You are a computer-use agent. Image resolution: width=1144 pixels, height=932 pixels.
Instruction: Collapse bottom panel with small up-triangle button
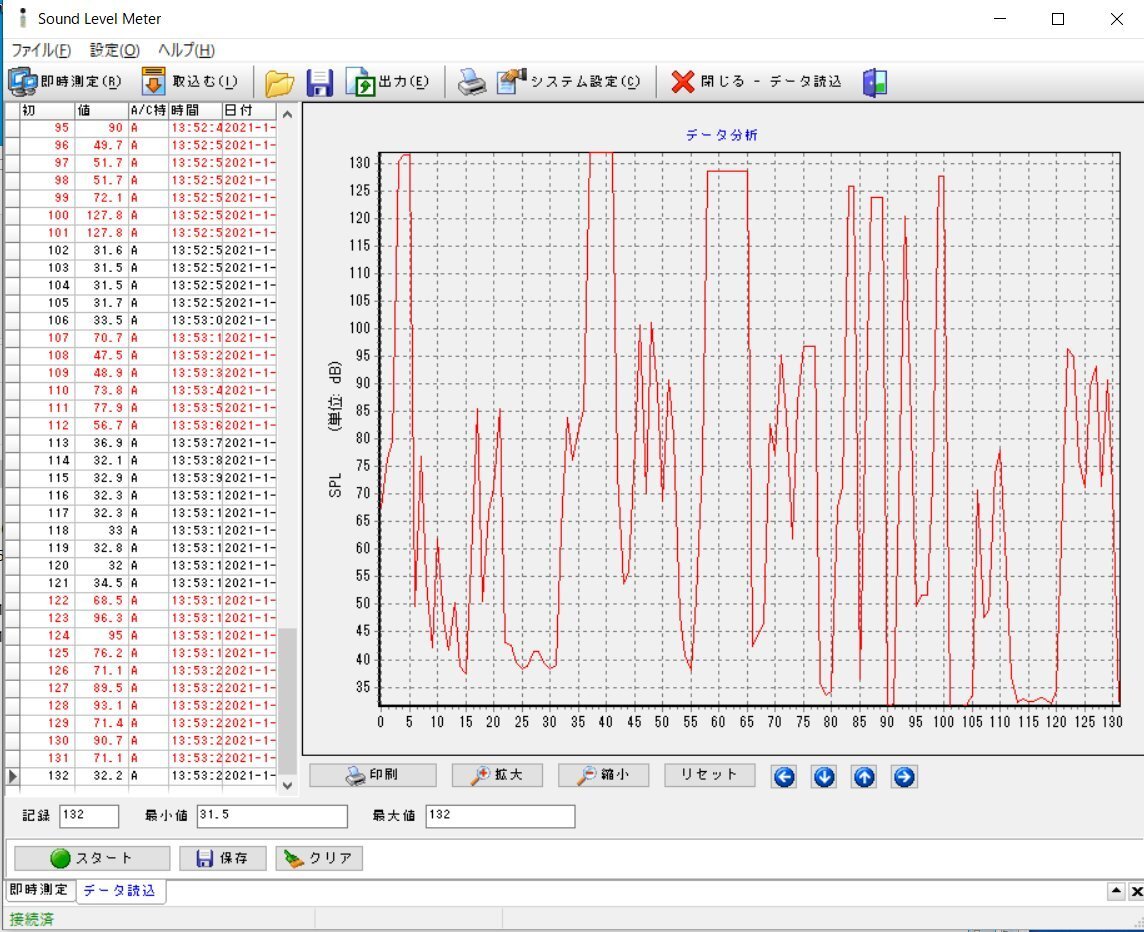point(1116,891)
